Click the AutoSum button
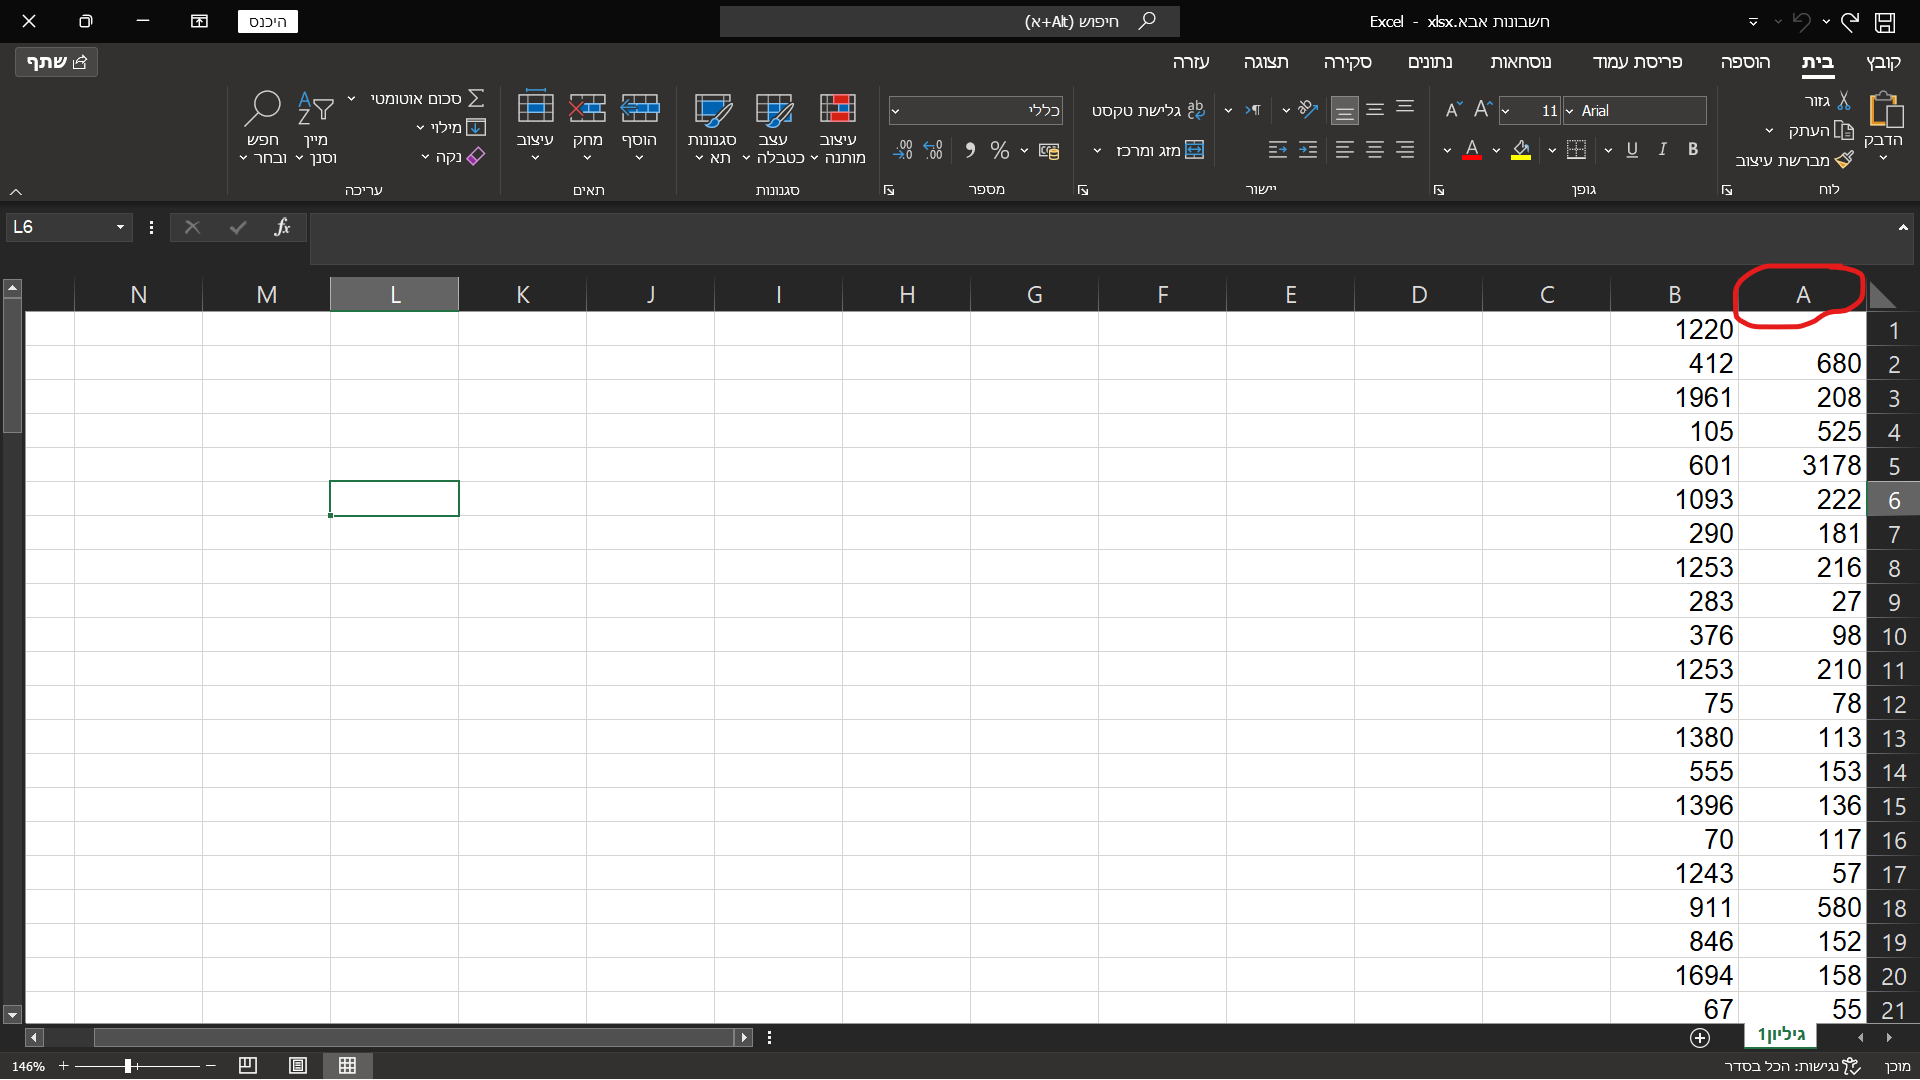This screenshot has height=1080, width=1920. (476, 98)
